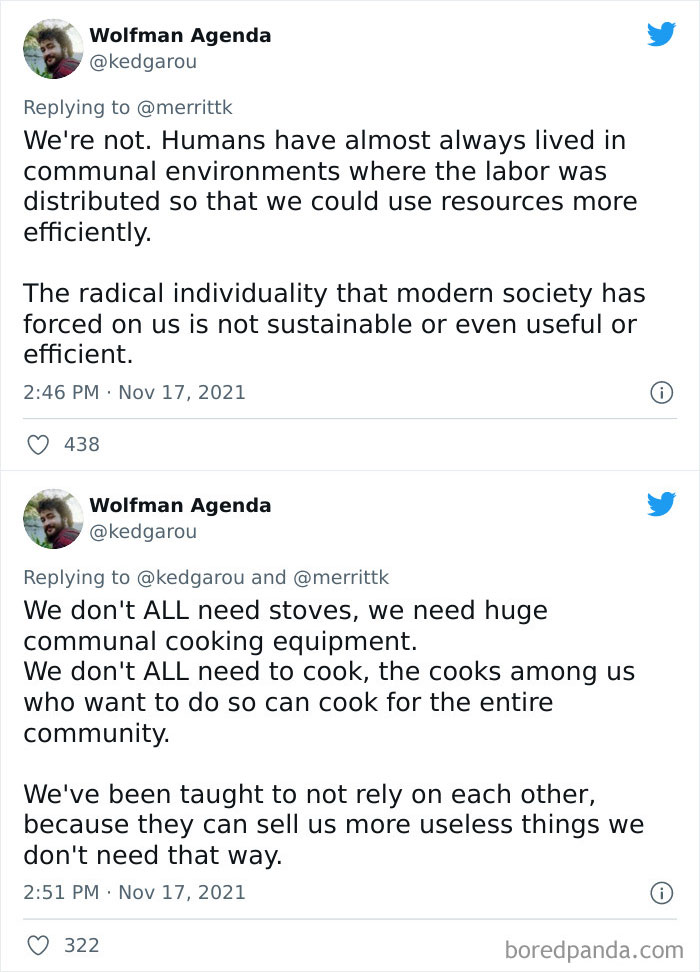This screenshot has height=972, width=700.
Task: Like the second tweet with the heart icon
Action: tap(37, 946)
